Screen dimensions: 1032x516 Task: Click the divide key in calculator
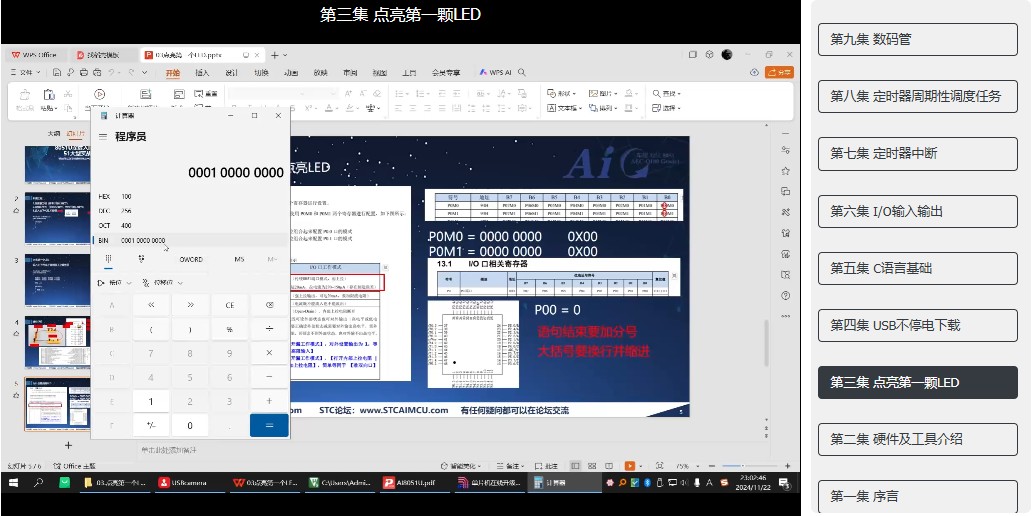click(269, 328)
